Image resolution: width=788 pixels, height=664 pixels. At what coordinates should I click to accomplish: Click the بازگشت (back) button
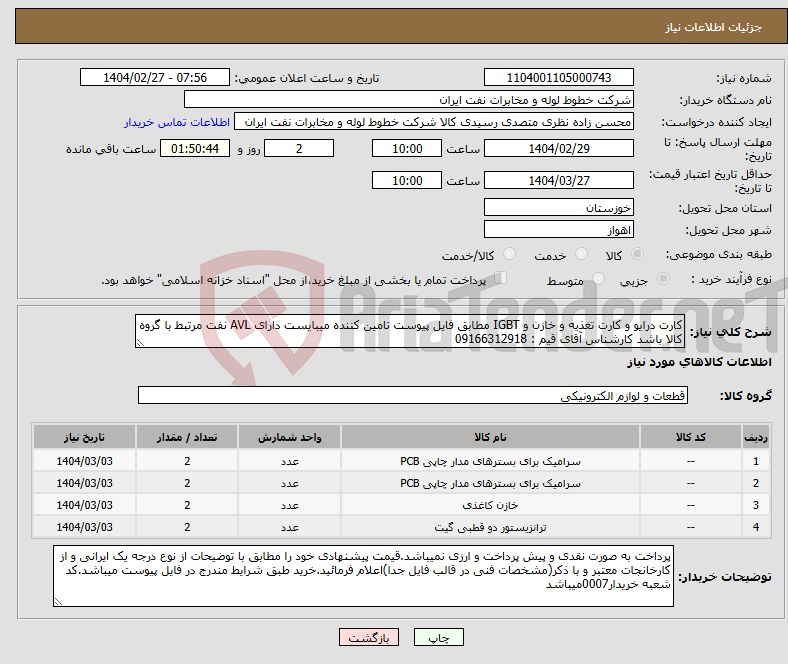coord(369,637)
